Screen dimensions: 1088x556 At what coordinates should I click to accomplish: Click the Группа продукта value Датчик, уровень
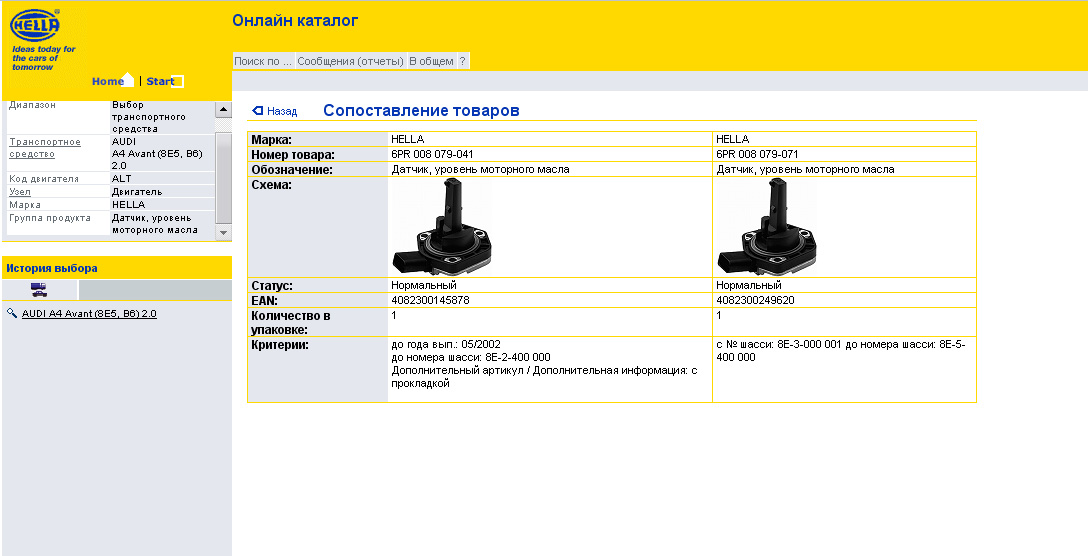pyautogui.click(x=154, y=224)
